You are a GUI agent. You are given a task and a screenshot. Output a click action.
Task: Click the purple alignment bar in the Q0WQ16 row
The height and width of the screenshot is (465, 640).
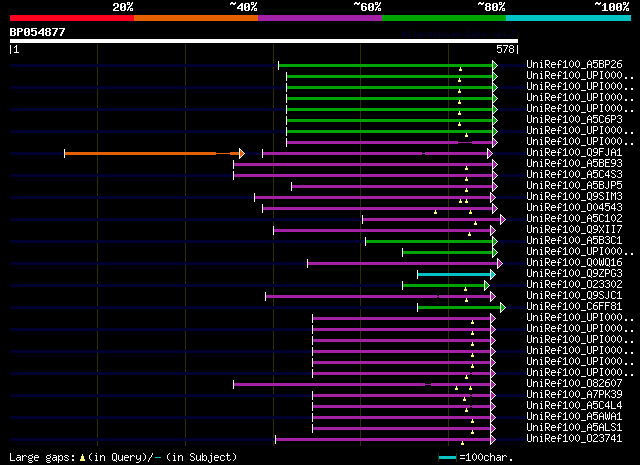point(405,264)
